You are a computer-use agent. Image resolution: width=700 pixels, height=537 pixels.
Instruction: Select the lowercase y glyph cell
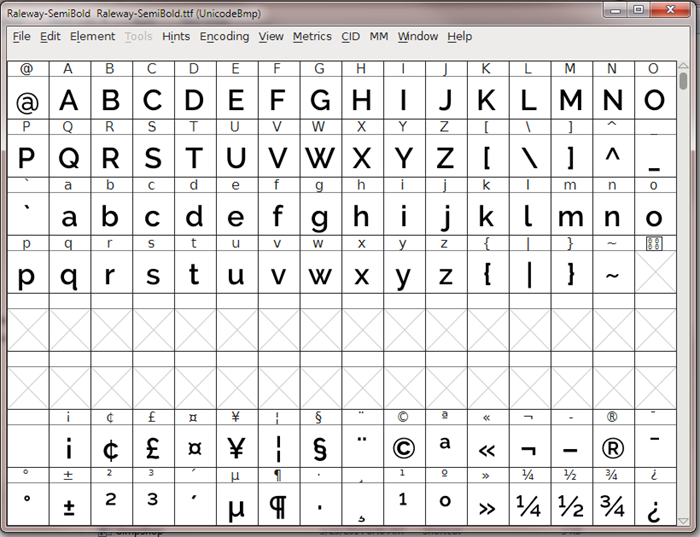tap(404, 272)
